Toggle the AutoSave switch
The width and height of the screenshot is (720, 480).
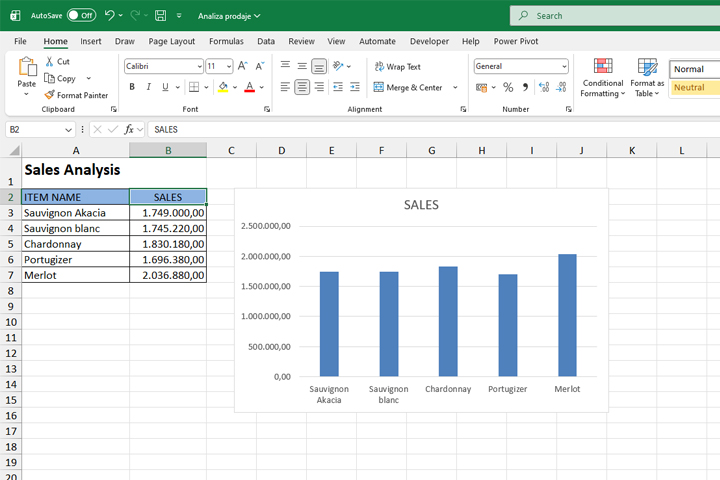81,16
